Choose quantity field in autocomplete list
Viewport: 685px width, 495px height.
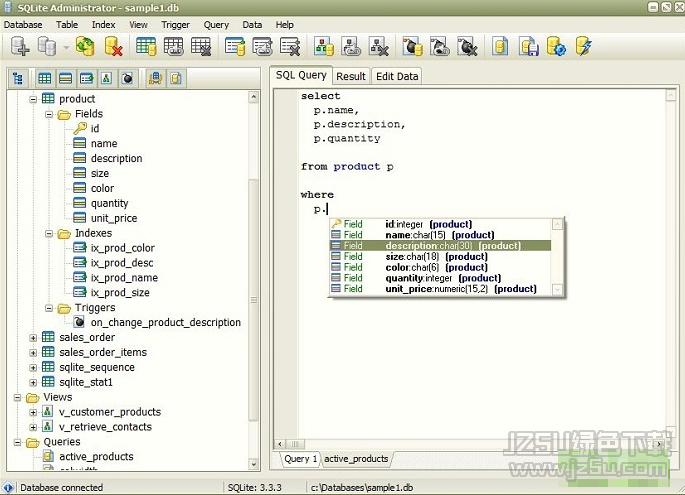tap(440, 278)
